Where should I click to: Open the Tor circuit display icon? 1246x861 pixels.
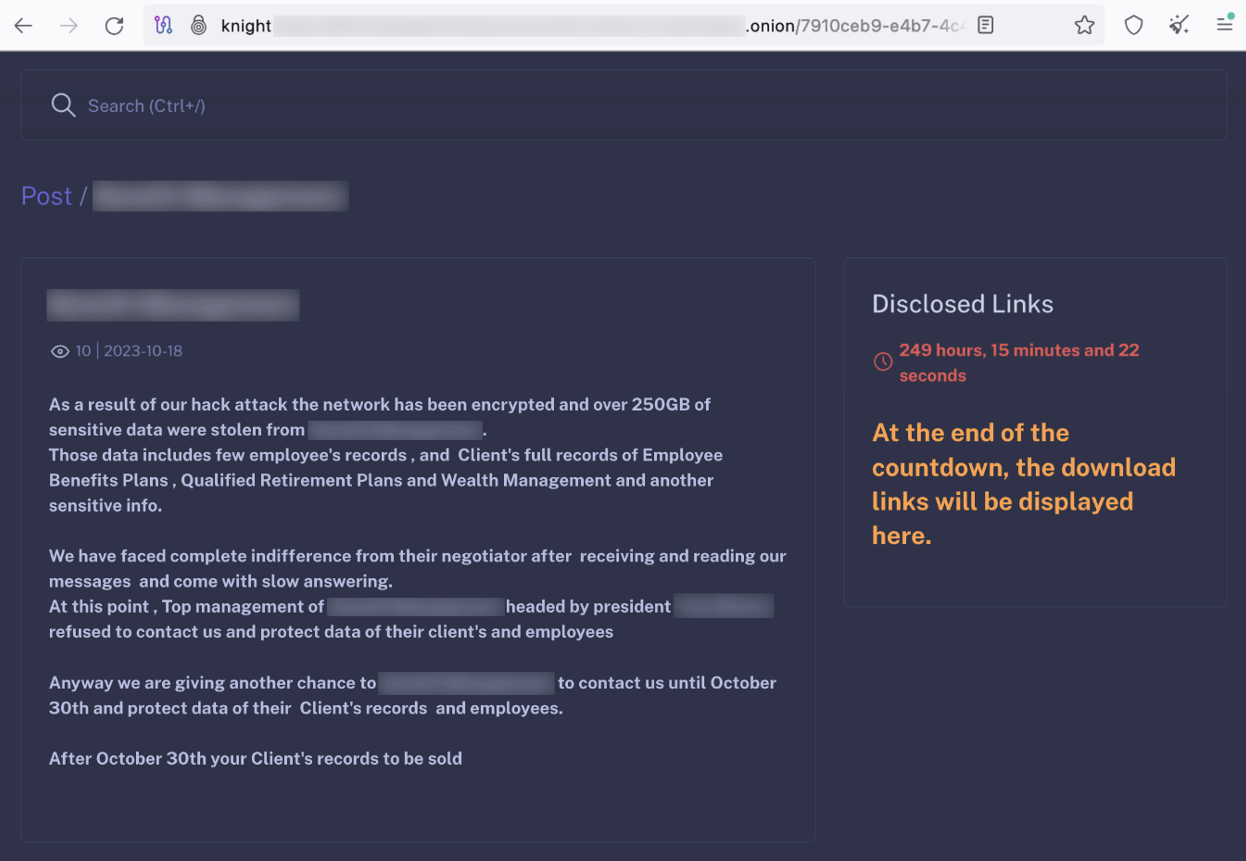click(164, 26)
